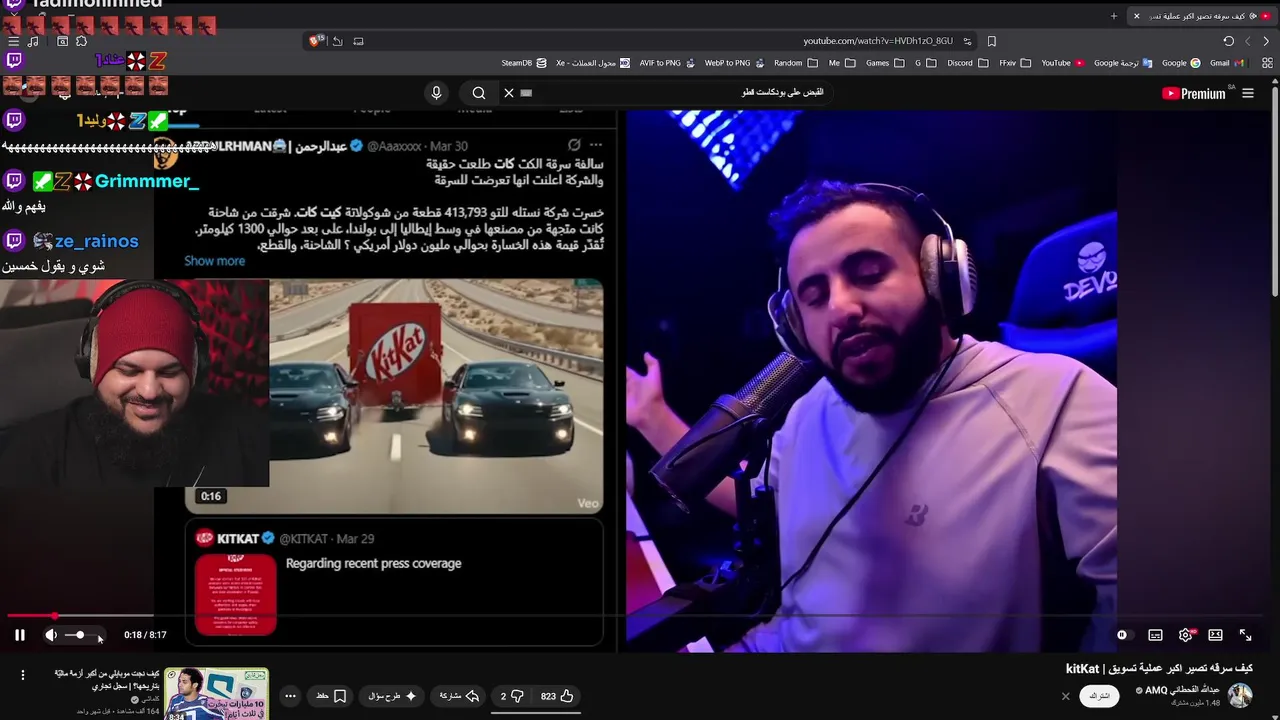Open more actions ellipsis below video
The image size is (1280, 720).
click(290, 696)
